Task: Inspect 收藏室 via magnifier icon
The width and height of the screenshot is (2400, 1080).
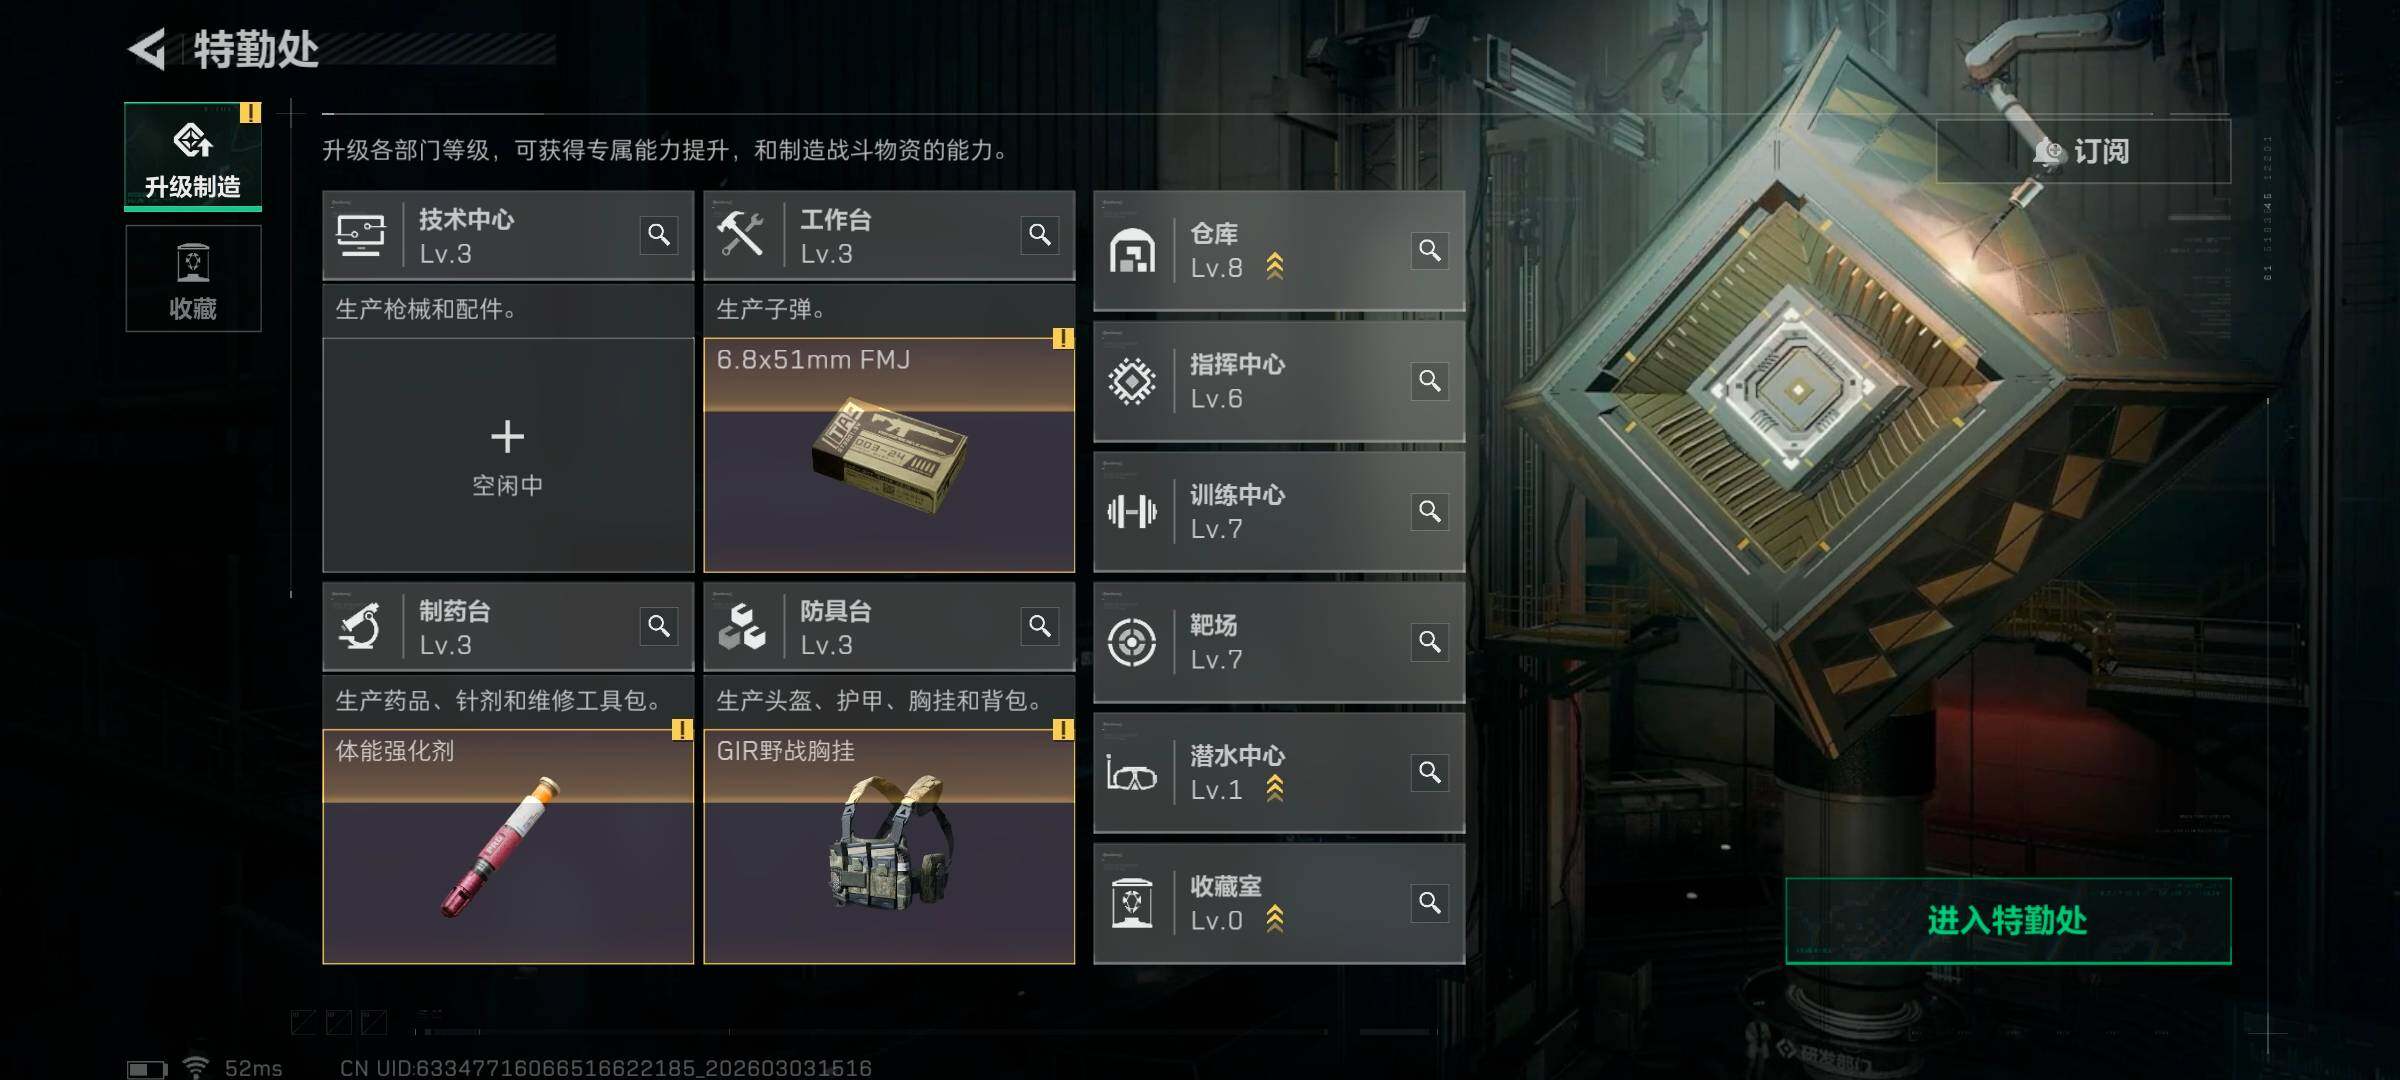Action: 1430,903
